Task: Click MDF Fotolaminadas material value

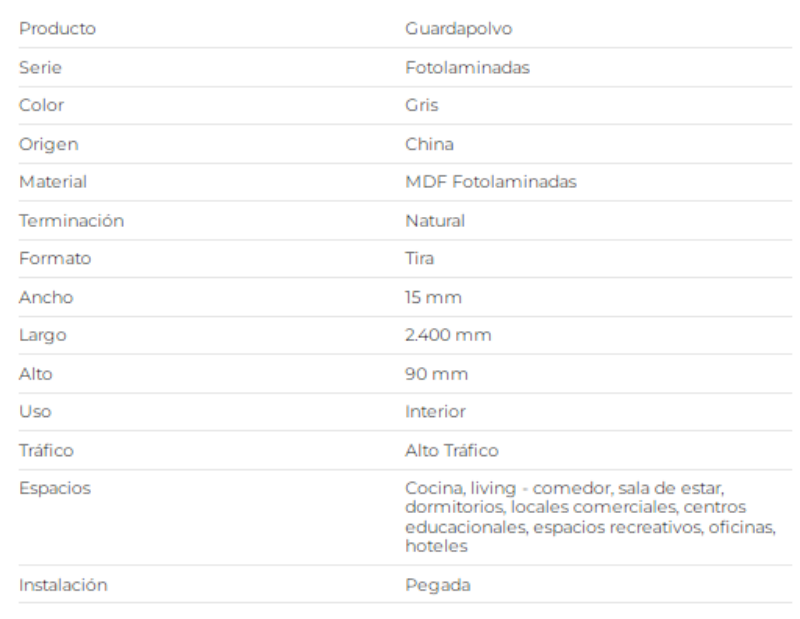Action: pos(491,182)
